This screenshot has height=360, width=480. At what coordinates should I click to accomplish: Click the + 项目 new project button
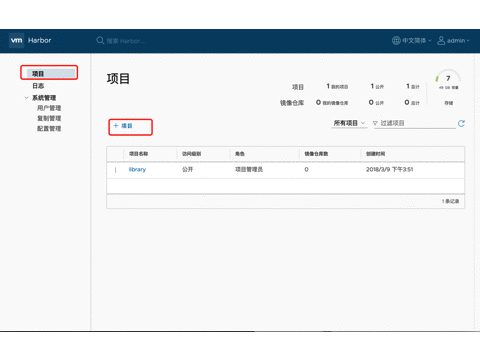[123, 126]
